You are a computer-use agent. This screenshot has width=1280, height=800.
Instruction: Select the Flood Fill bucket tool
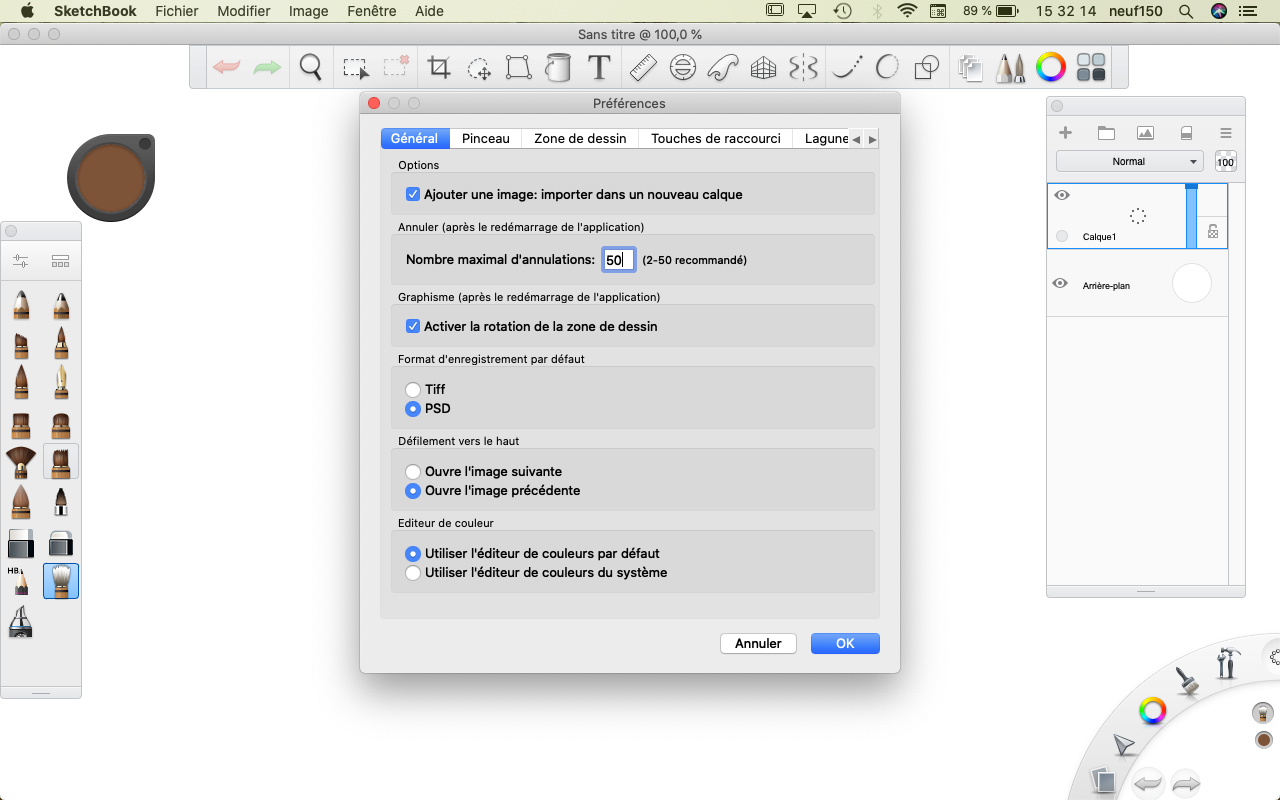click(x=558, y=68)
